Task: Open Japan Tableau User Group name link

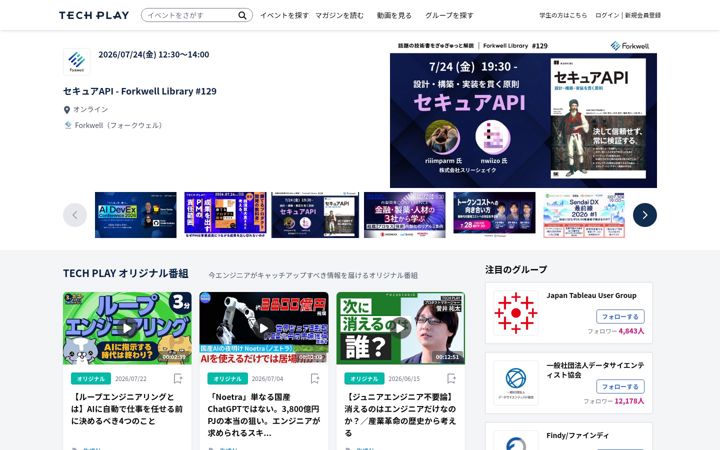Action: click(x=591, y=295)
